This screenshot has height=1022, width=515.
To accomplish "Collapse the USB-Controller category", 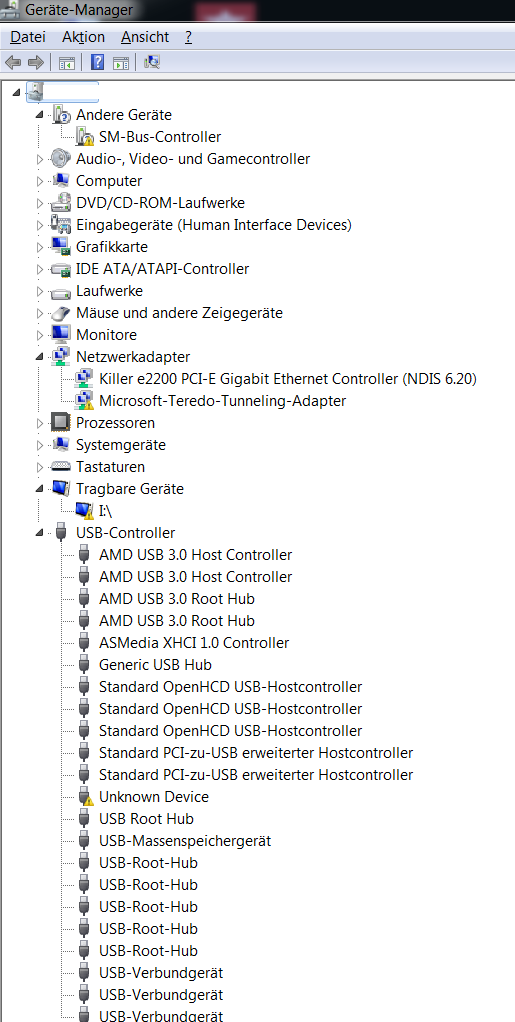I will point(40,533).
